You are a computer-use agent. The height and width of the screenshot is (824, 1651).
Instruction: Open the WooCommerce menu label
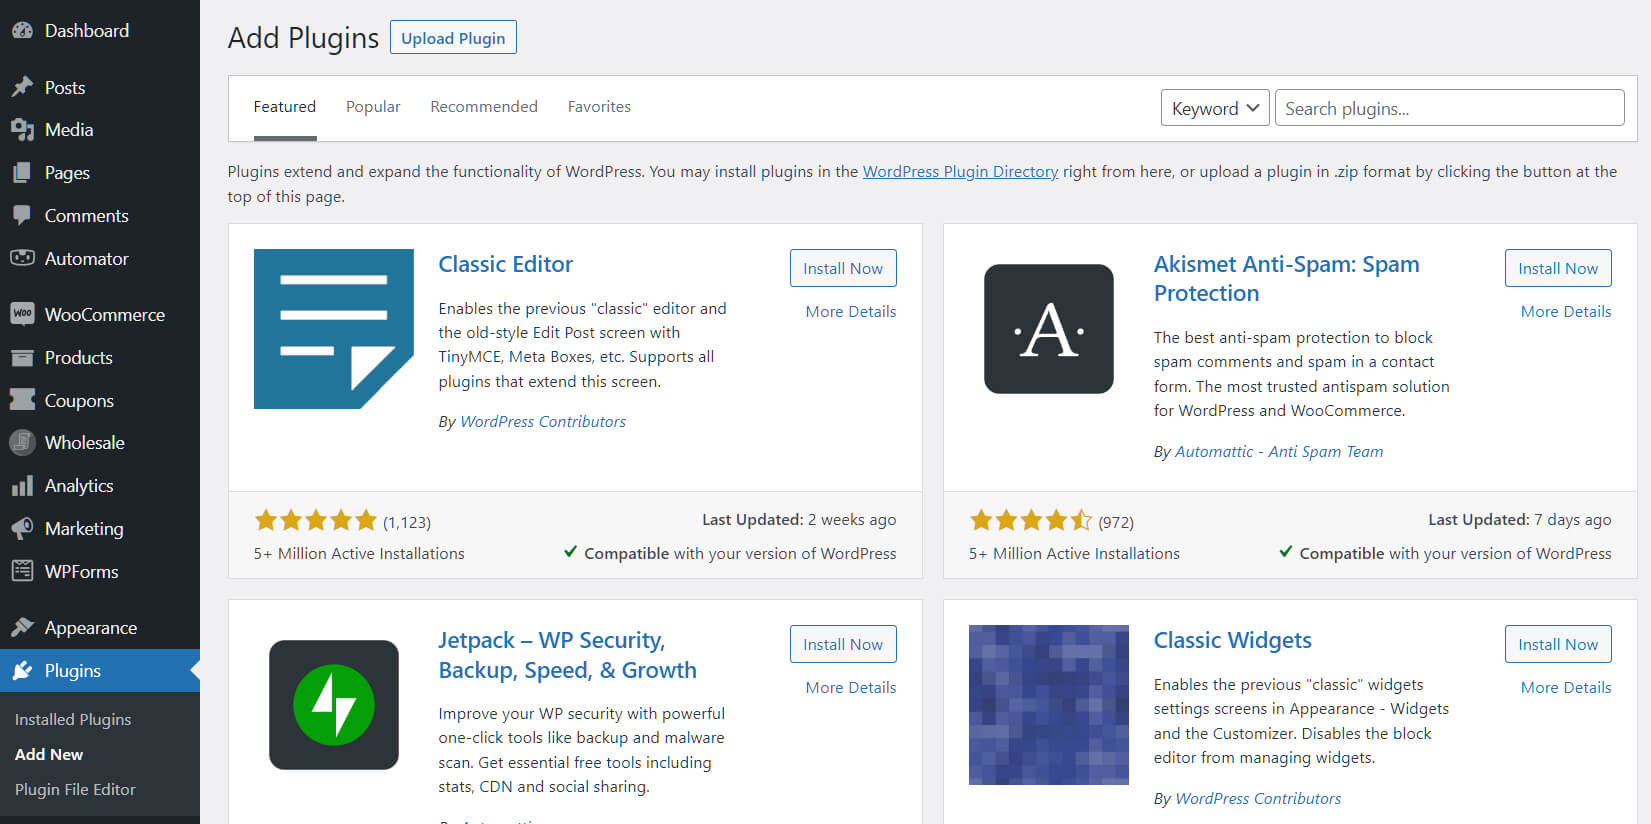[105, 315]
